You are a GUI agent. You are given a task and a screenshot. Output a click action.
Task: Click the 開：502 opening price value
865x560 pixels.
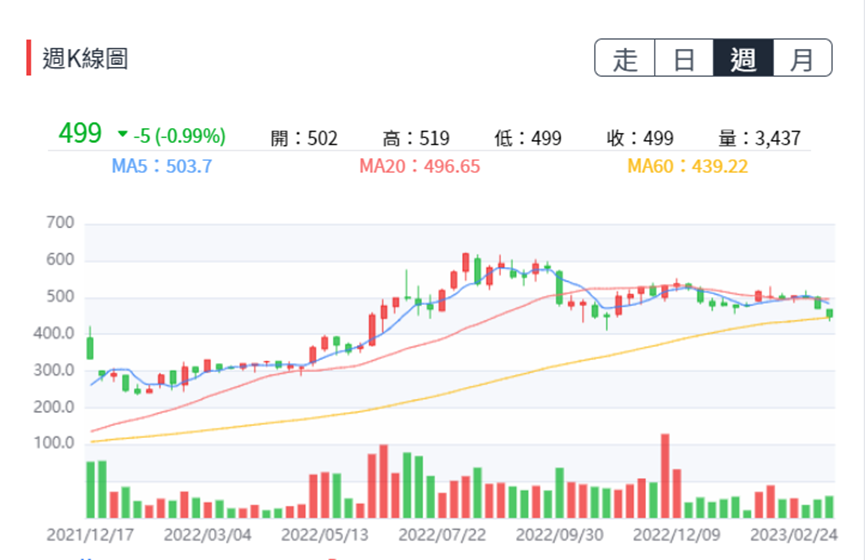tap(304, 139)
